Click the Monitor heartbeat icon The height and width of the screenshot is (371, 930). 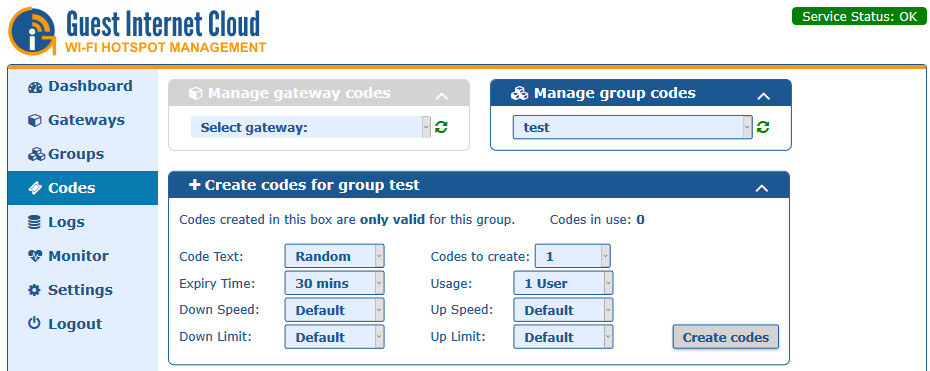point(35,256)
